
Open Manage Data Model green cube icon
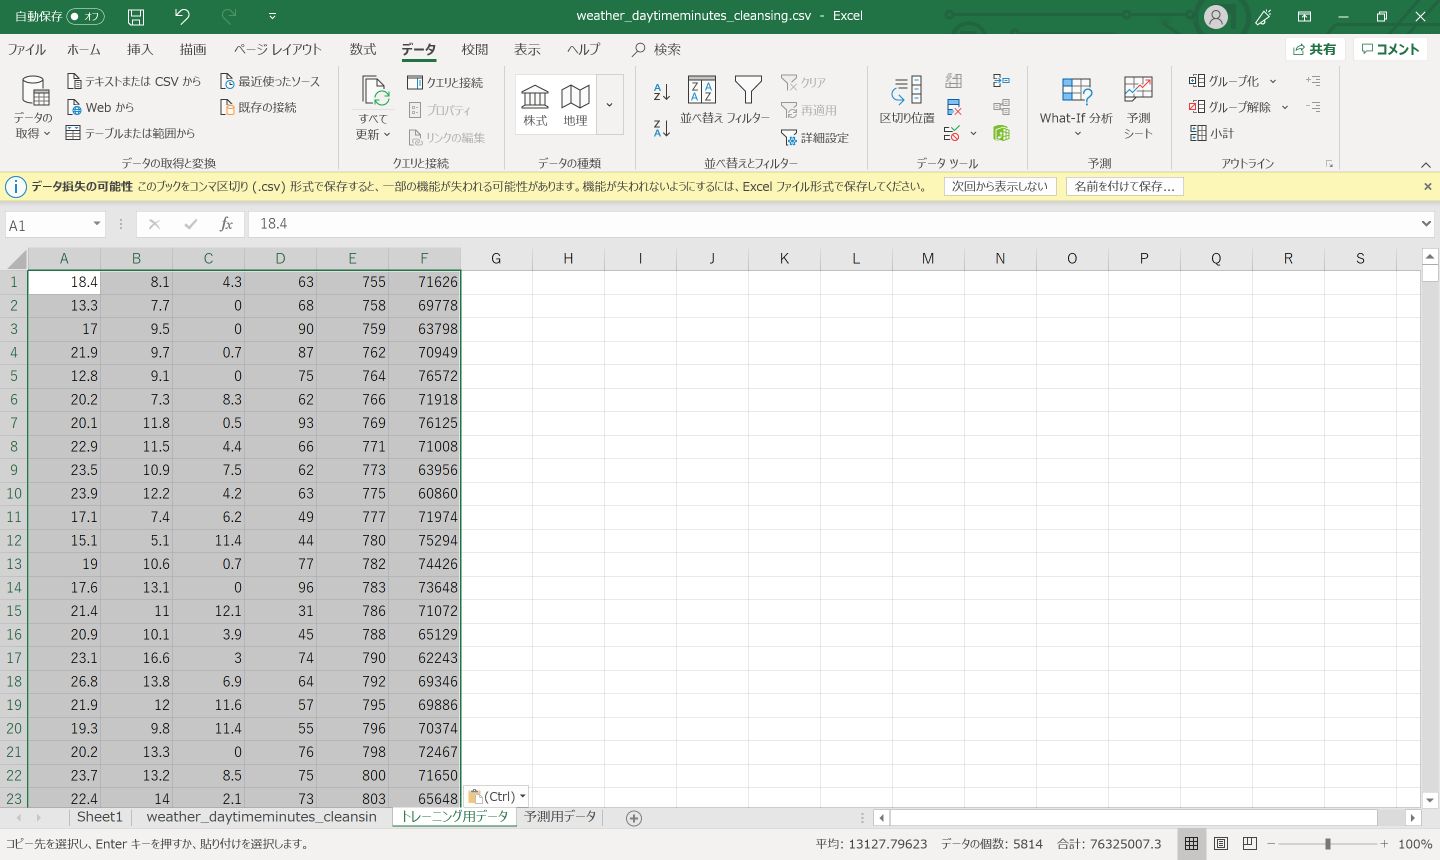[x=1001, y=133]
